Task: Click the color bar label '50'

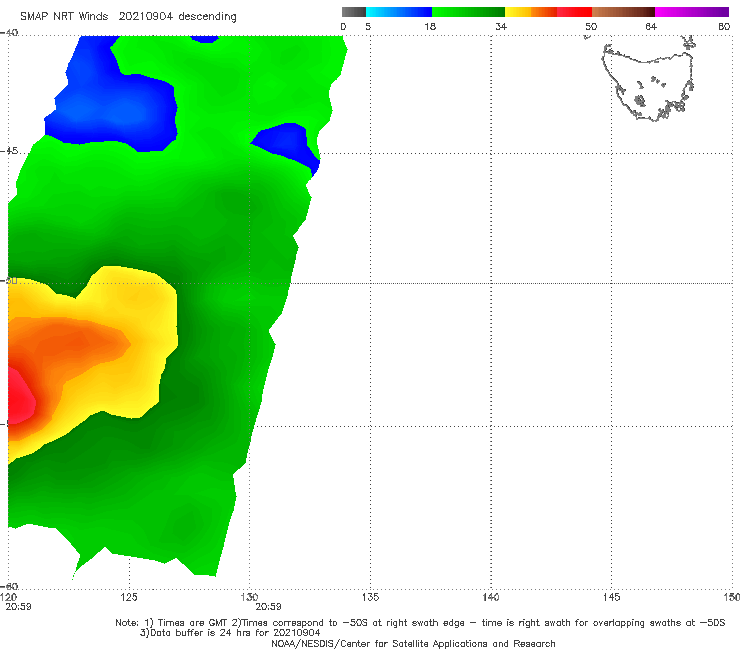Action: click(591, 26)
